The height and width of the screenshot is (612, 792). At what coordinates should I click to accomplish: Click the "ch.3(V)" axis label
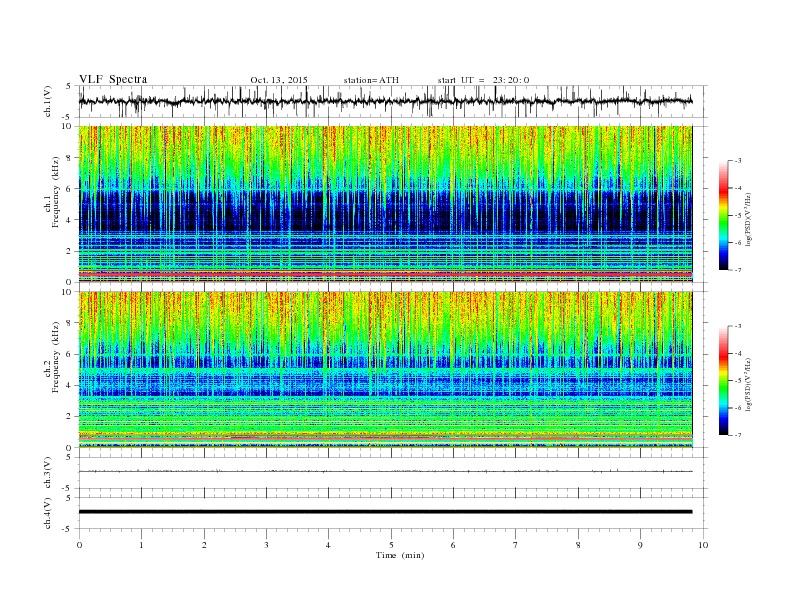[x=48, y=473]
